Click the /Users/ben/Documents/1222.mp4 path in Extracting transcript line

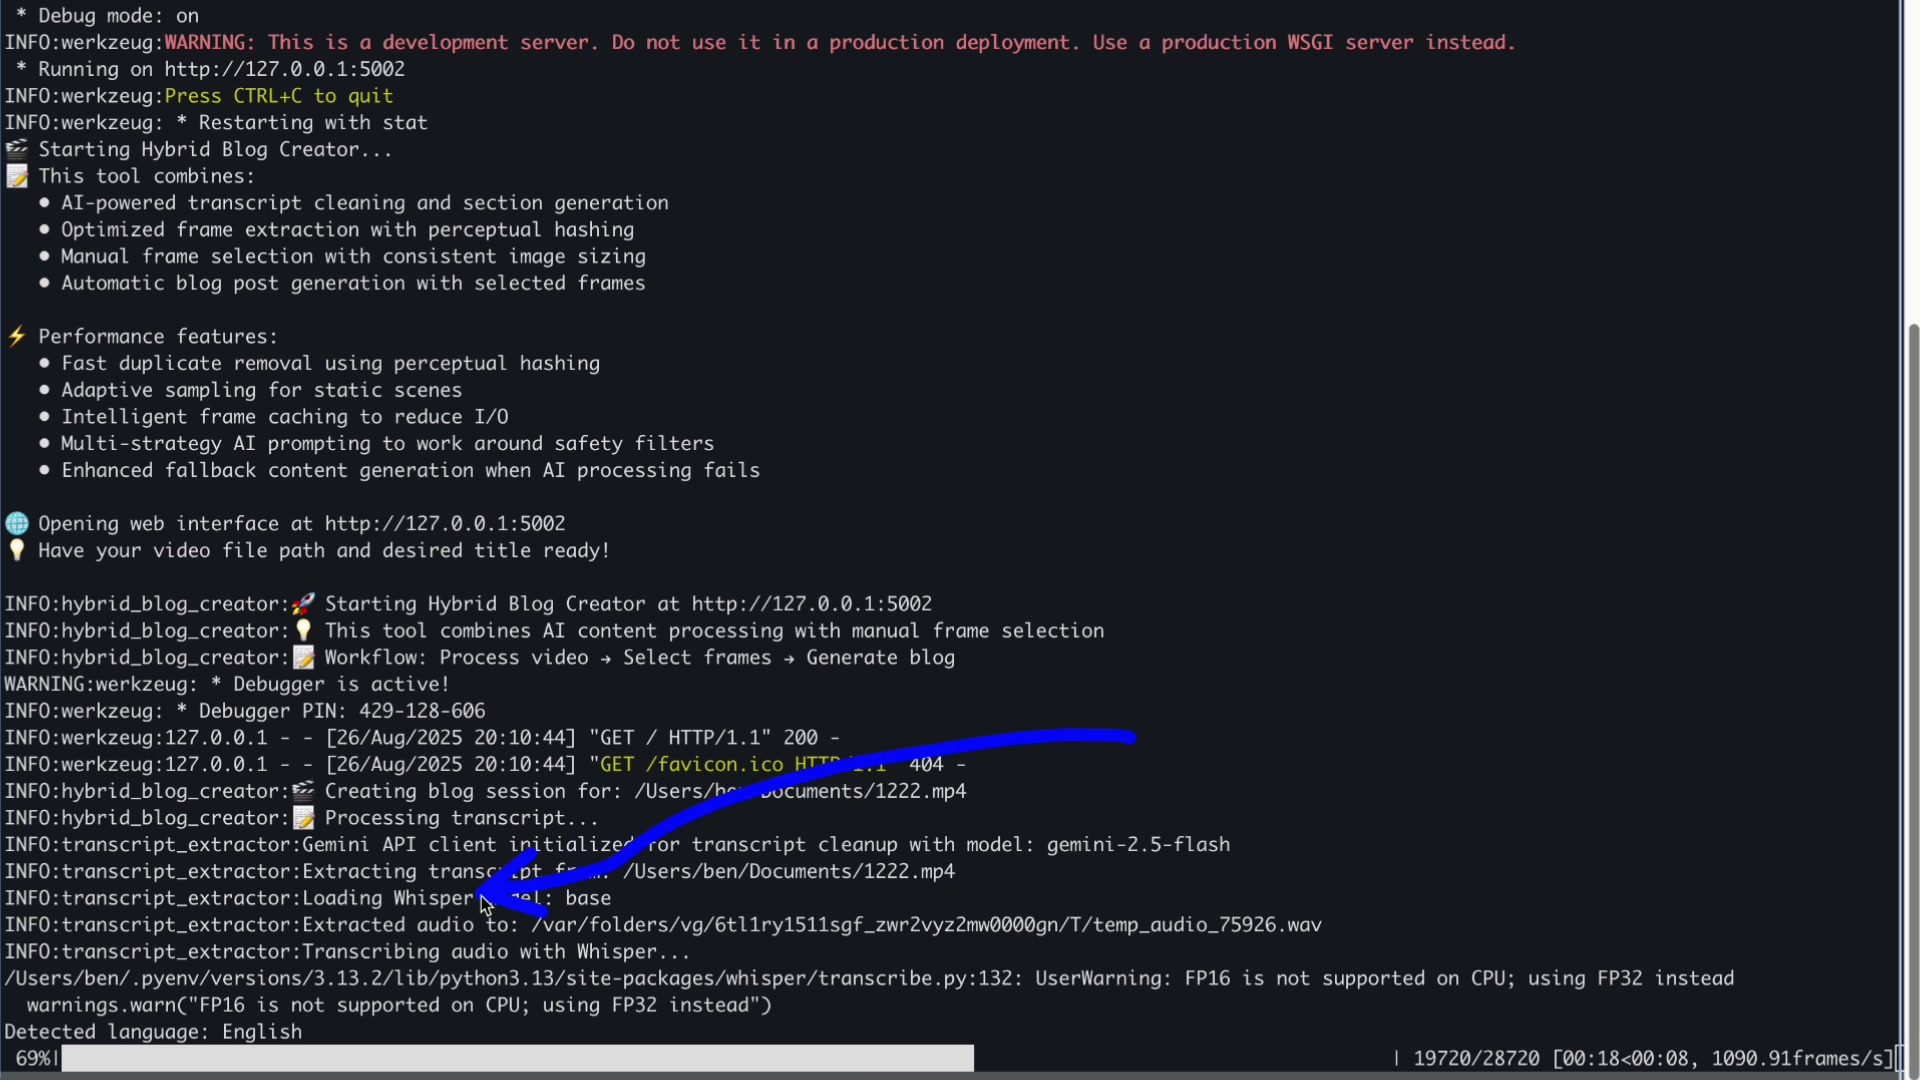[789, 872]
